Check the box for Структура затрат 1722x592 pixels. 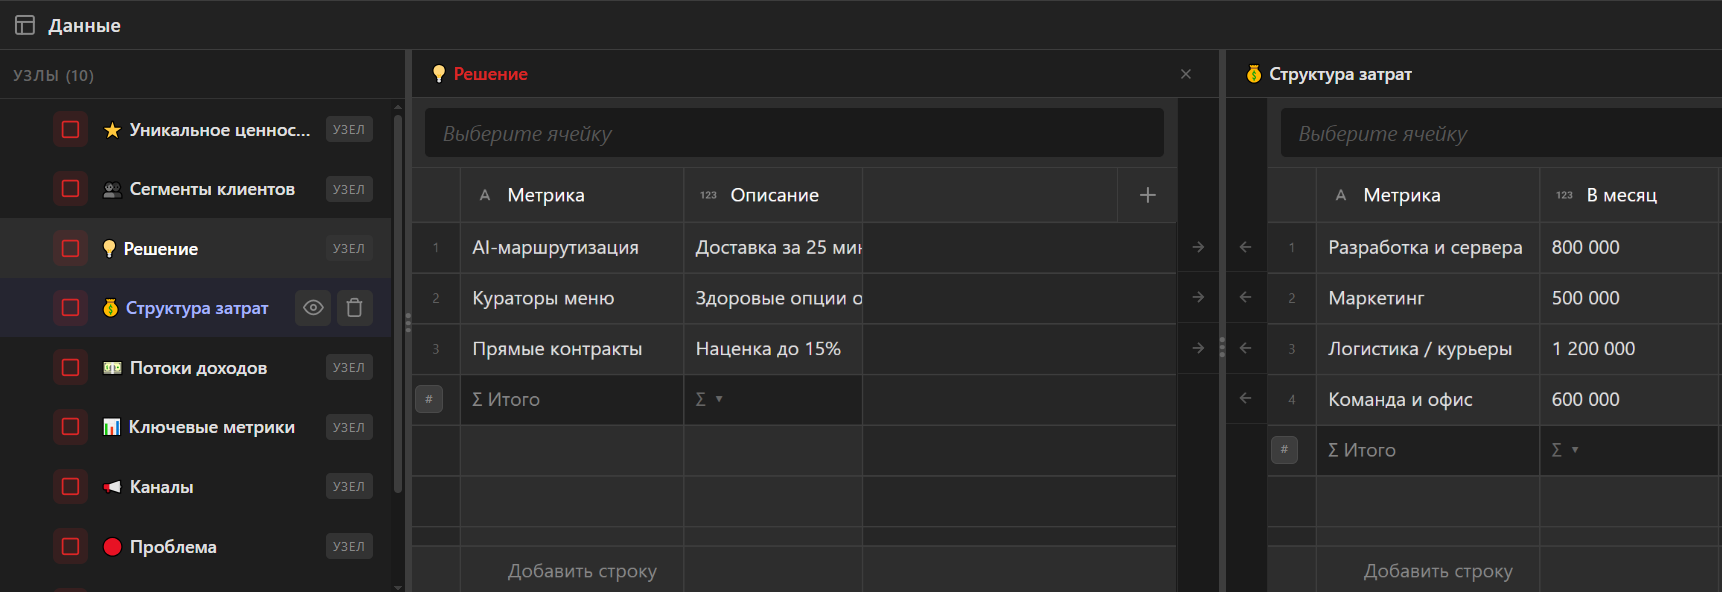[70, 308]
